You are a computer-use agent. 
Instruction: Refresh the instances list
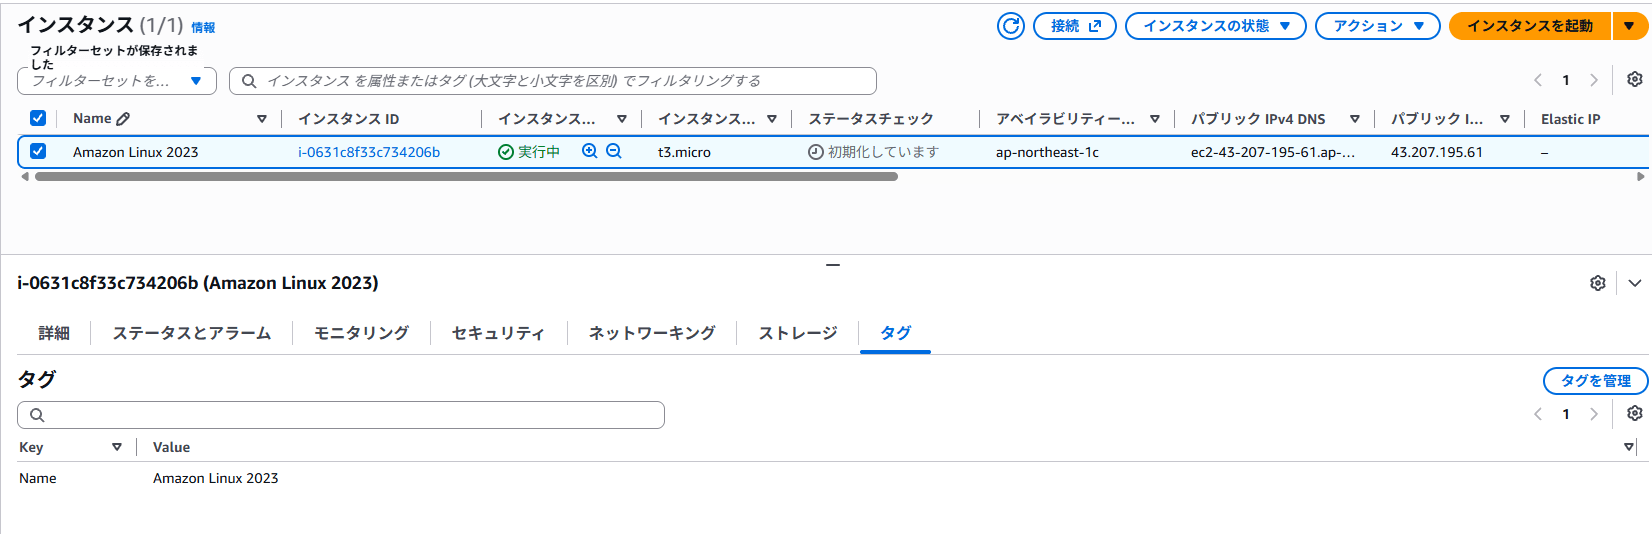pyautogui.click(x=1011, y=26)
